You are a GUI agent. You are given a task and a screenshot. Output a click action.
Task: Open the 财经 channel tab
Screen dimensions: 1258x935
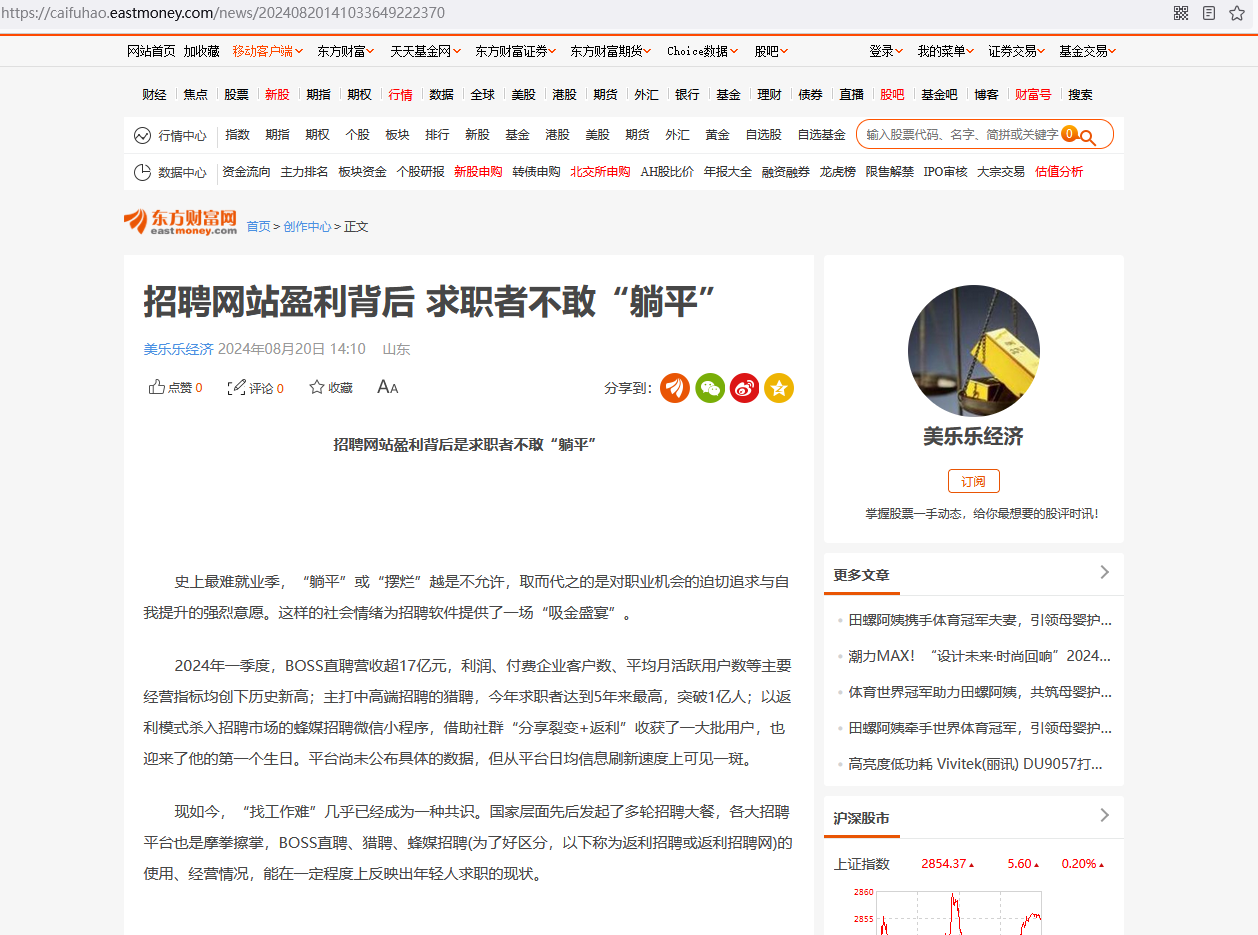point(154,95)
